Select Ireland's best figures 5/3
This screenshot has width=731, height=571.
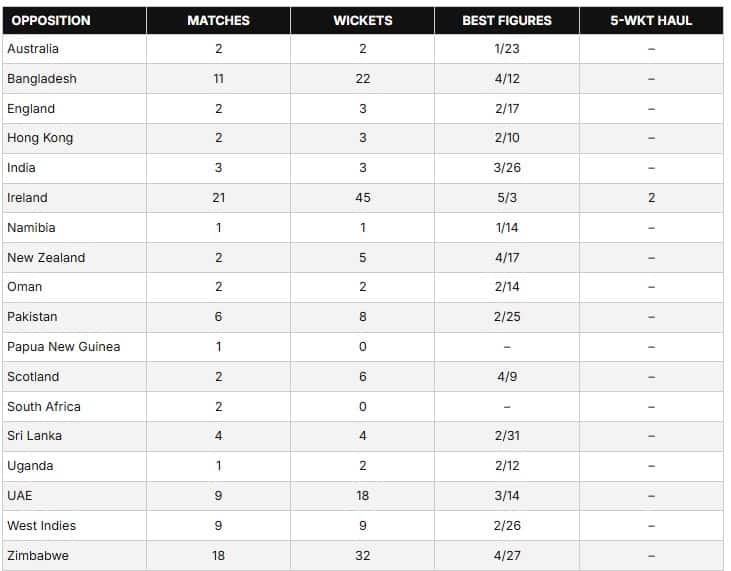[506, 198]
